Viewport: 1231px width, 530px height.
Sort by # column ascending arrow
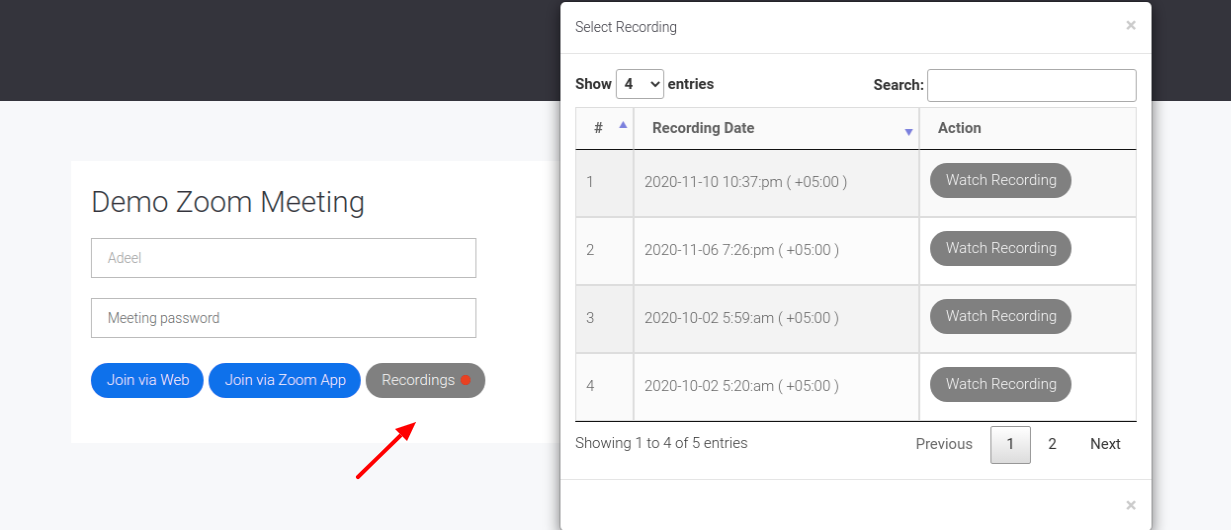[623, 125]
